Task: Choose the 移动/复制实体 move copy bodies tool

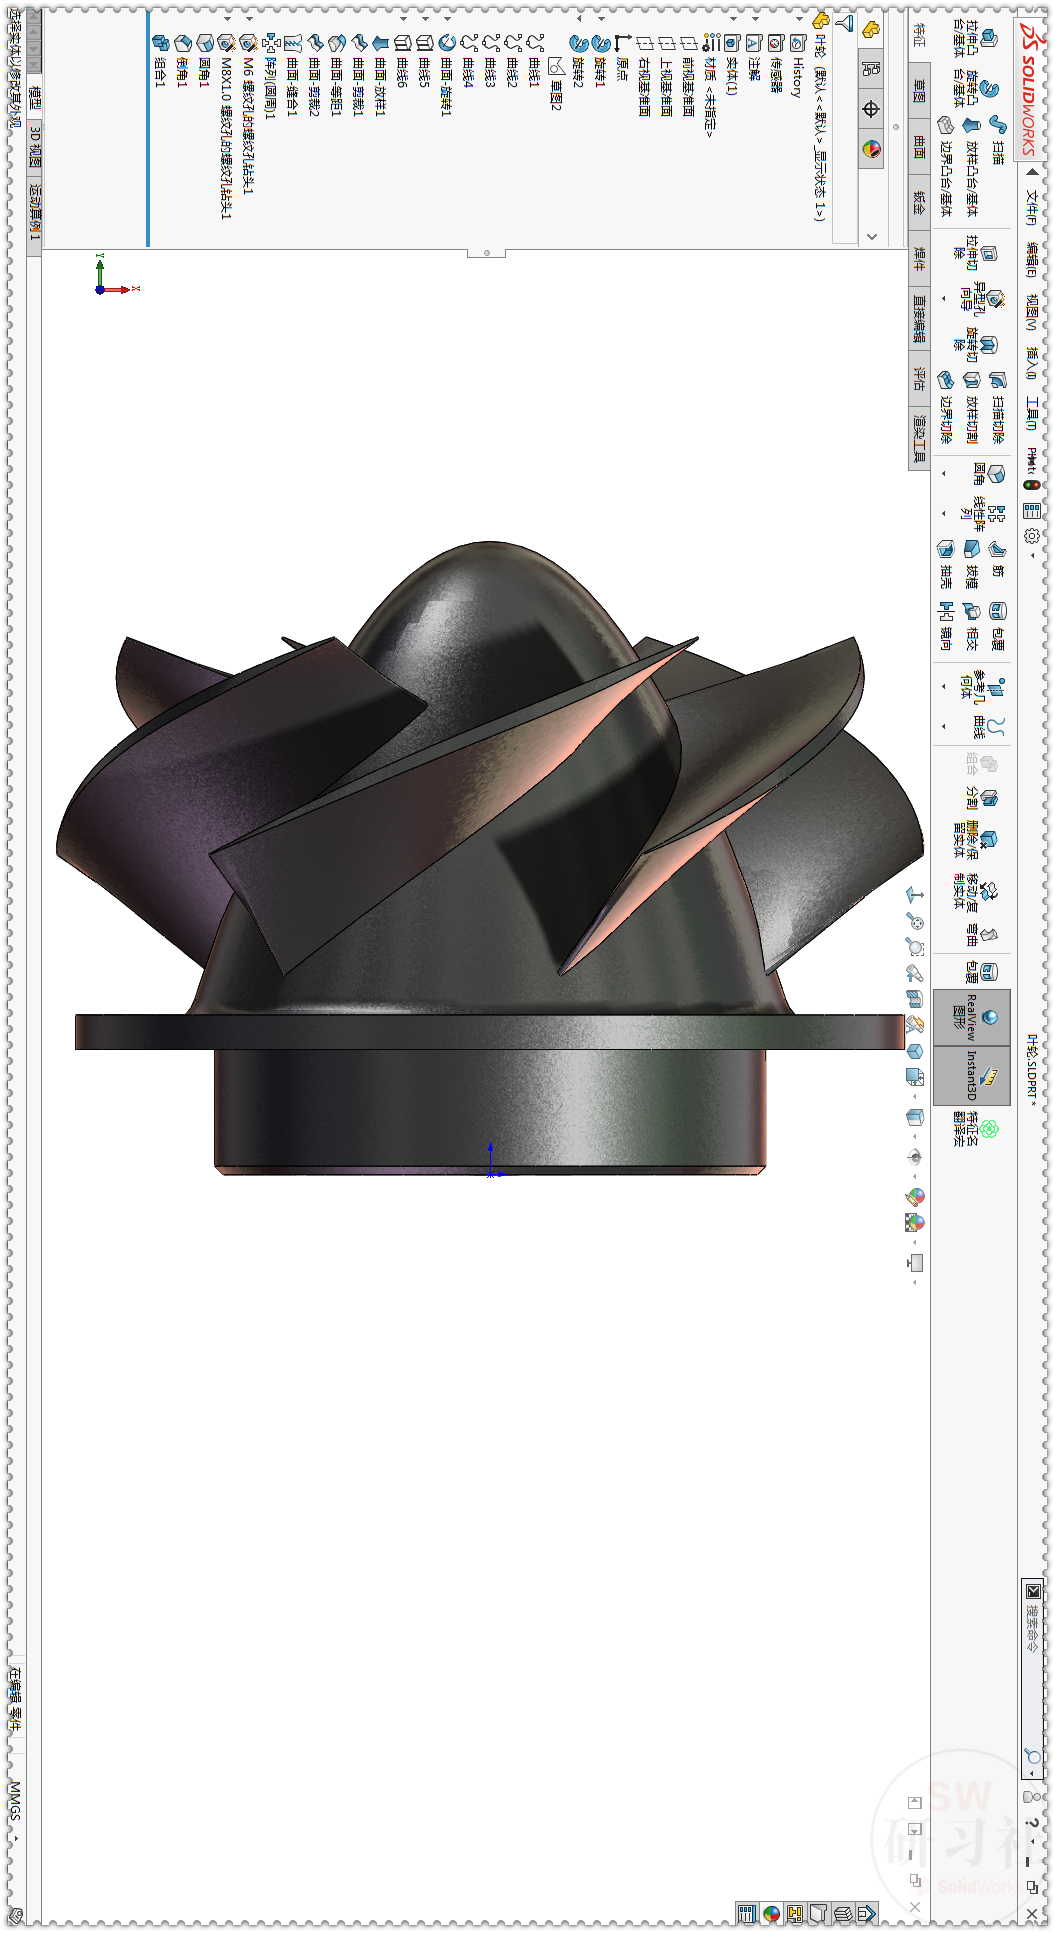Action: (974, 890)
